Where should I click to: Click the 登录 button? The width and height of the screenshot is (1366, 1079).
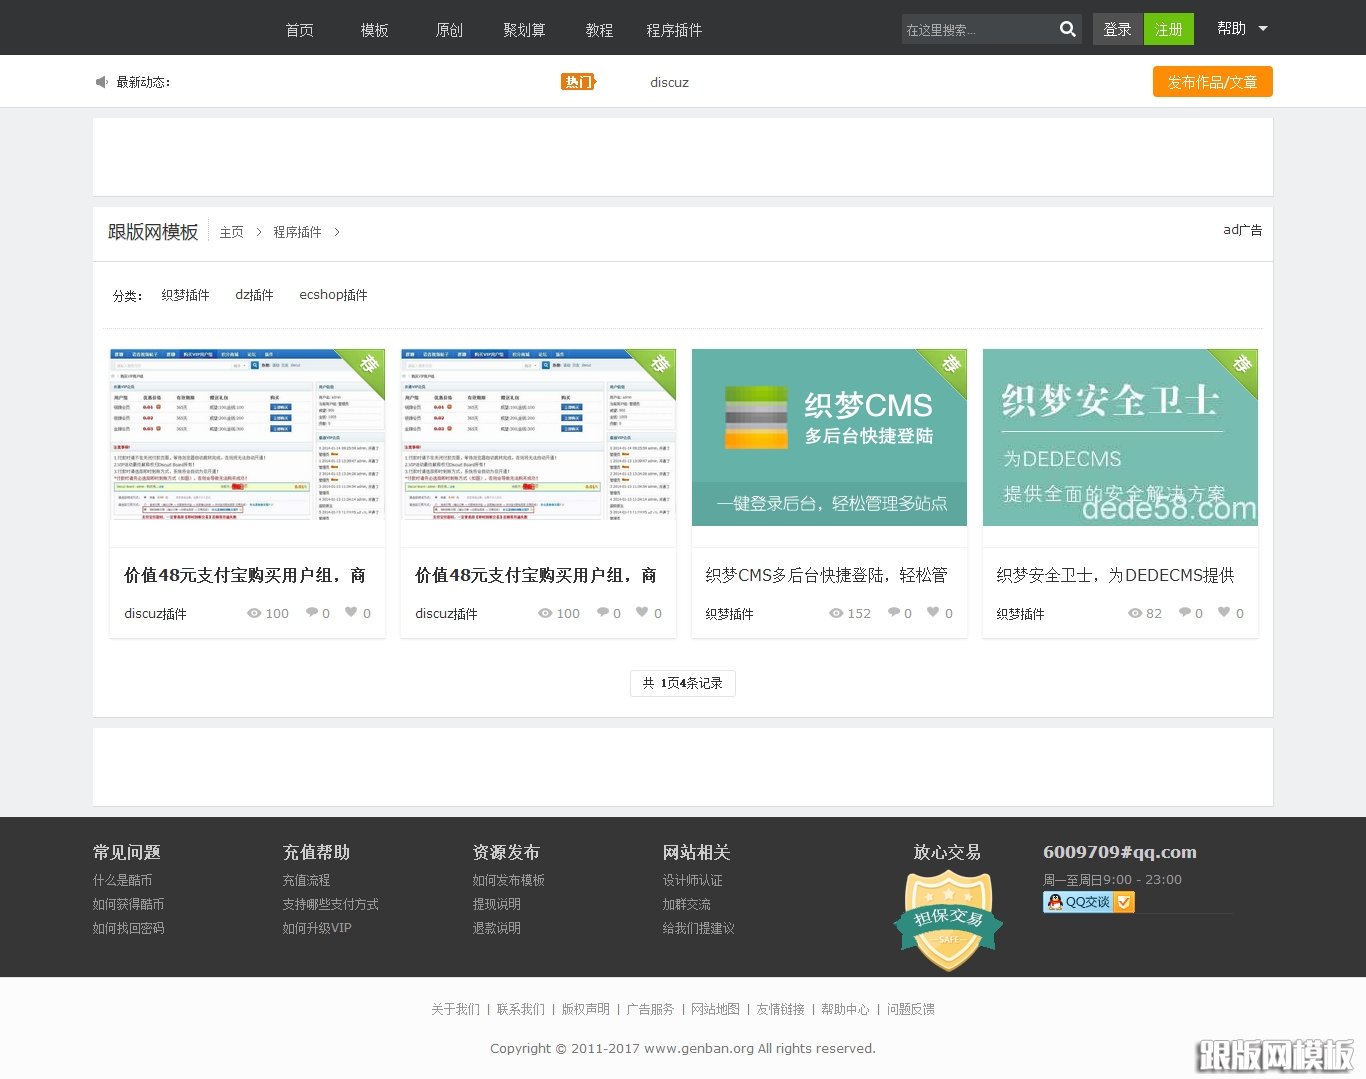tap(1117, 29)
